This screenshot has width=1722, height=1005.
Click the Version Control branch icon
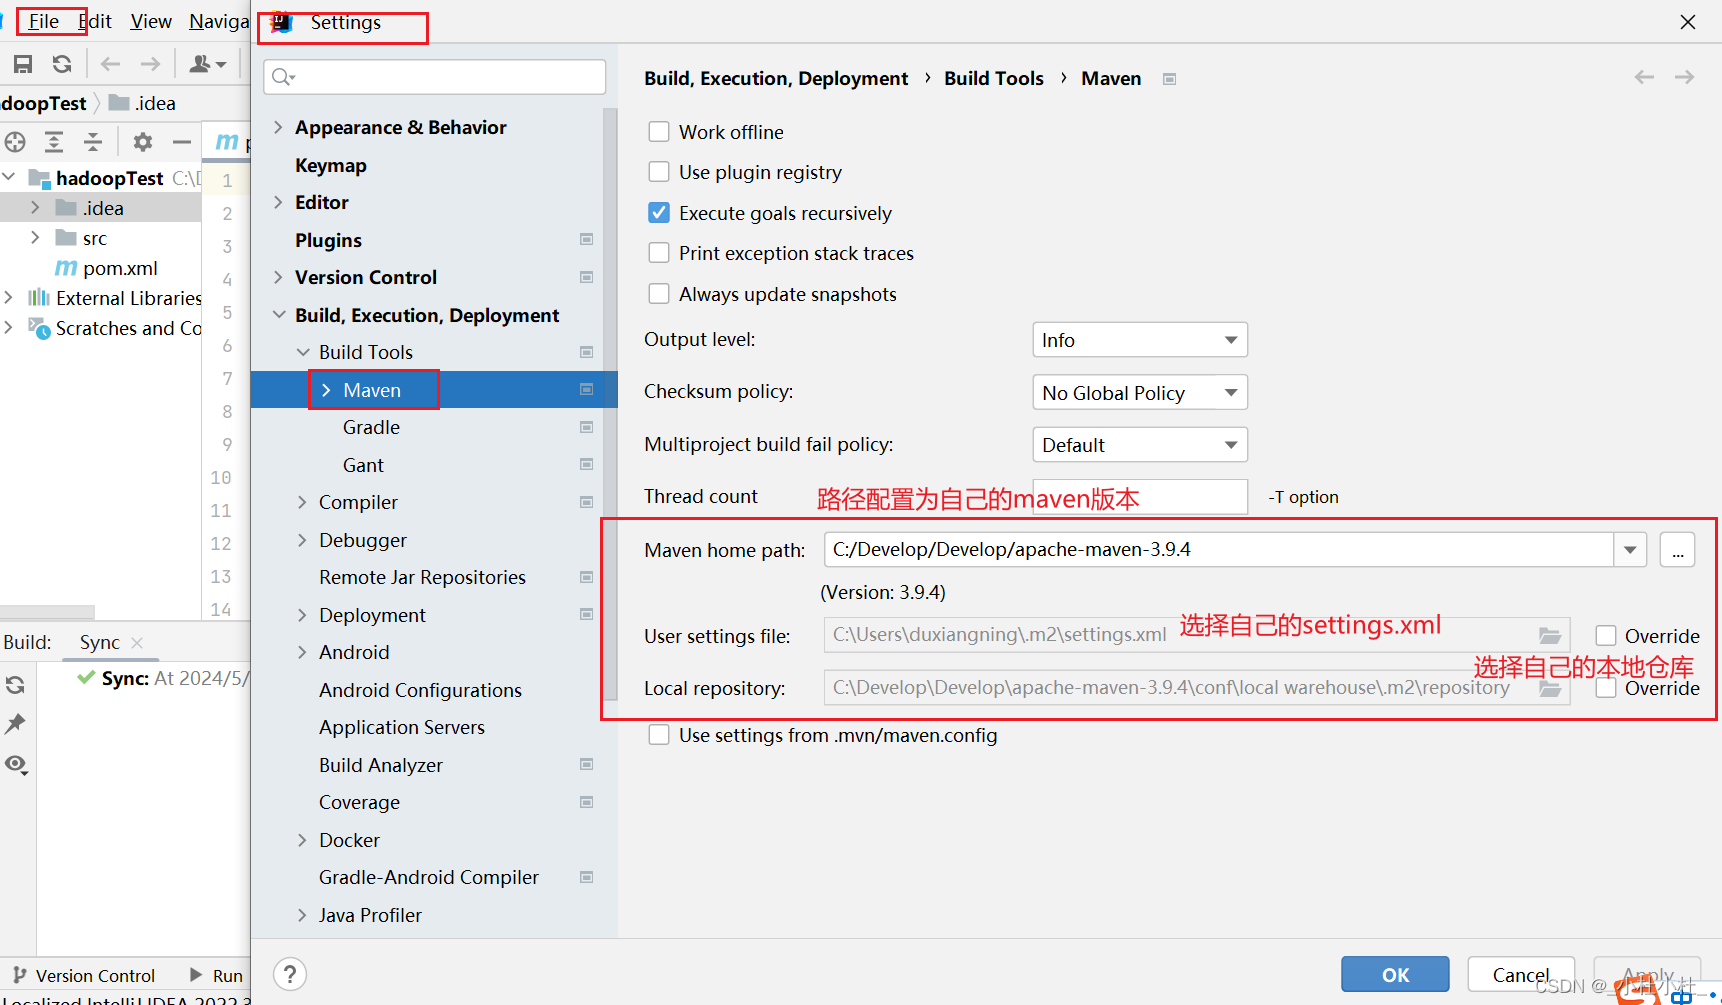[19, 975]
